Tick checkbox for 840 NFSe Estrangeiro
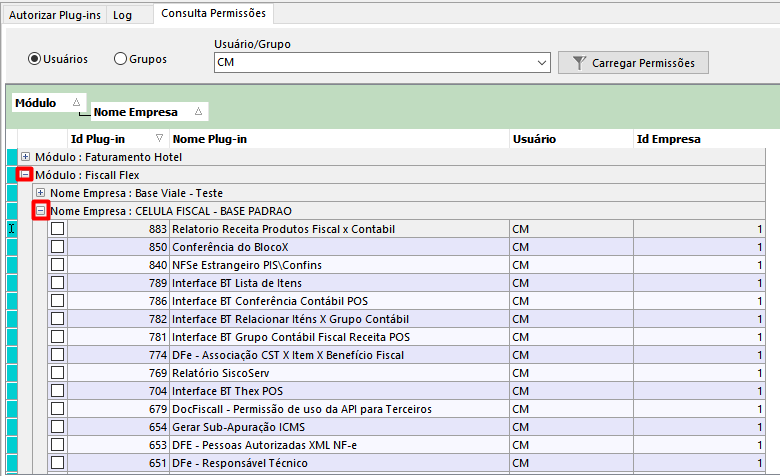The width and height of the screenshot is (780, 476). (x=58, y=265)
